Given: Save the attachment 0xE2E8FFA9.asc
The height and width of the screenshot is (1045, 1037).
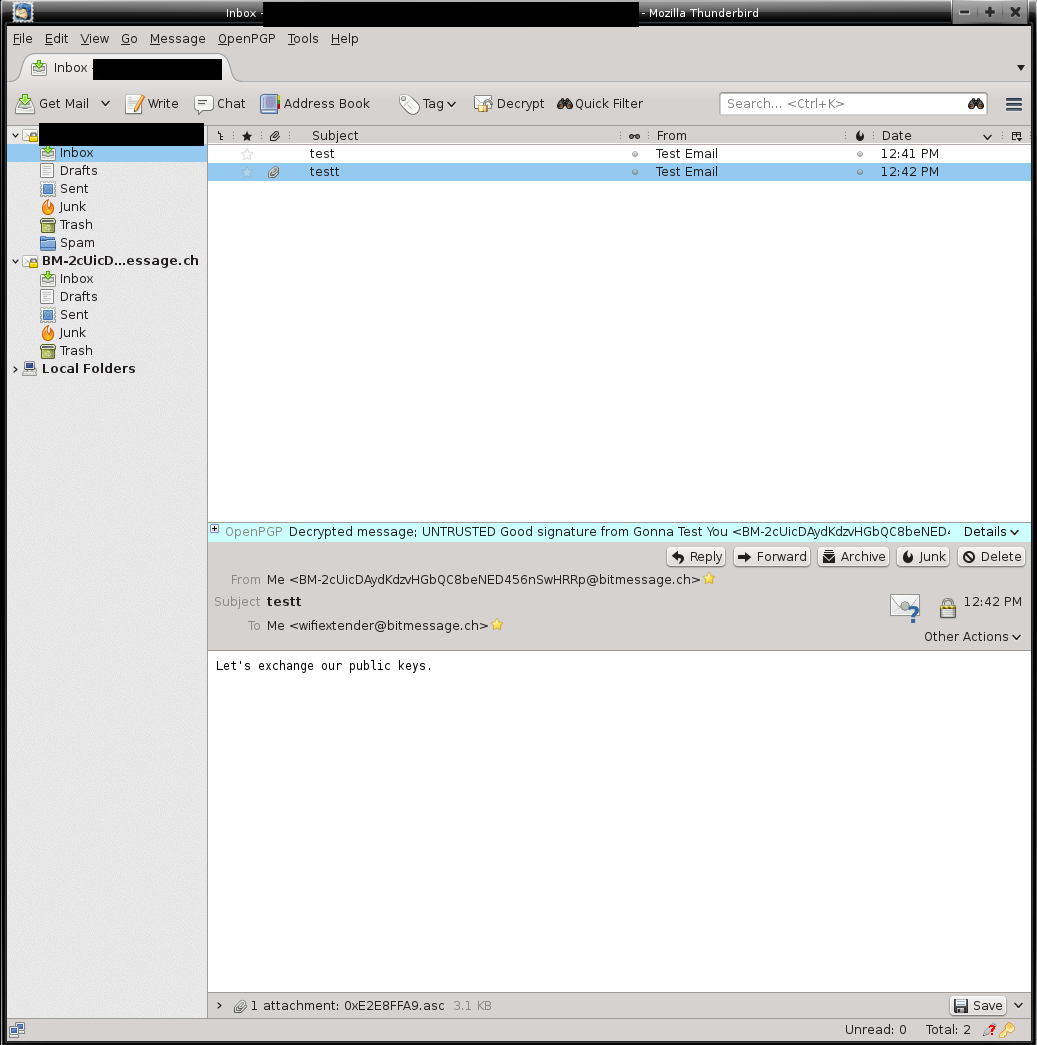Looking at the screenshot, I should pos(978,1005).
